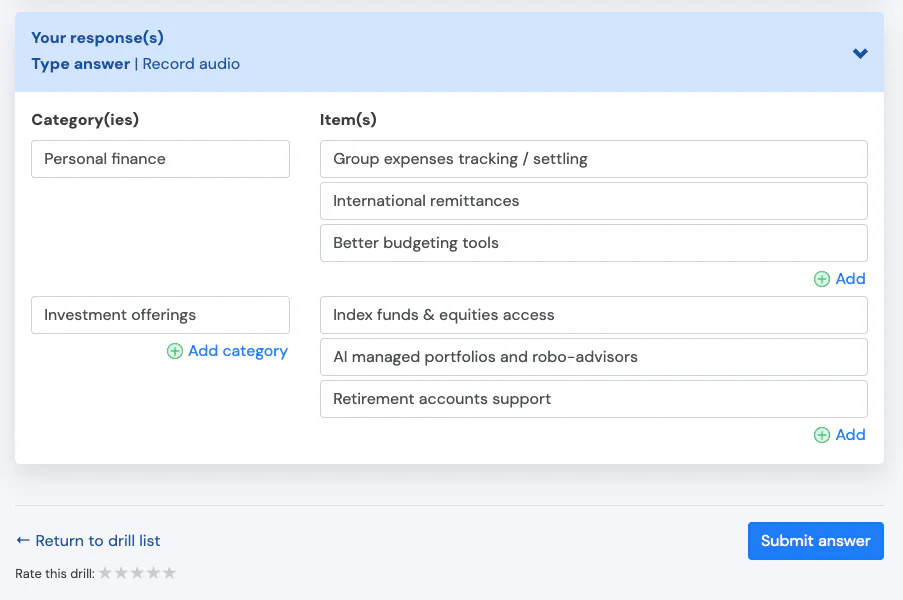Click the Add category link
Image resolution: width=903 pixels, height=600 pixels.
click(x=227, y=351)
